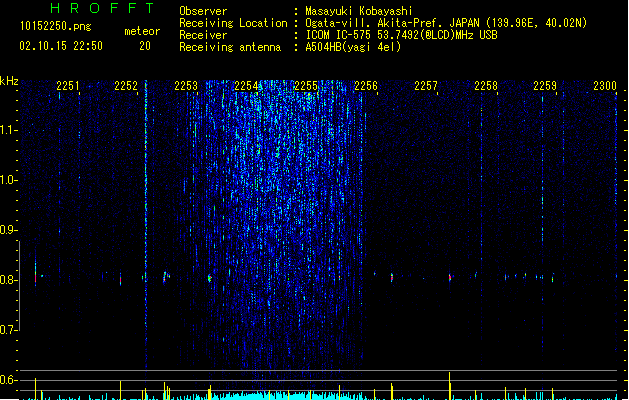The width and height of the screenshot is (629, 400).
Task: Click the 2252 time marker
Action: coord(126,86)
